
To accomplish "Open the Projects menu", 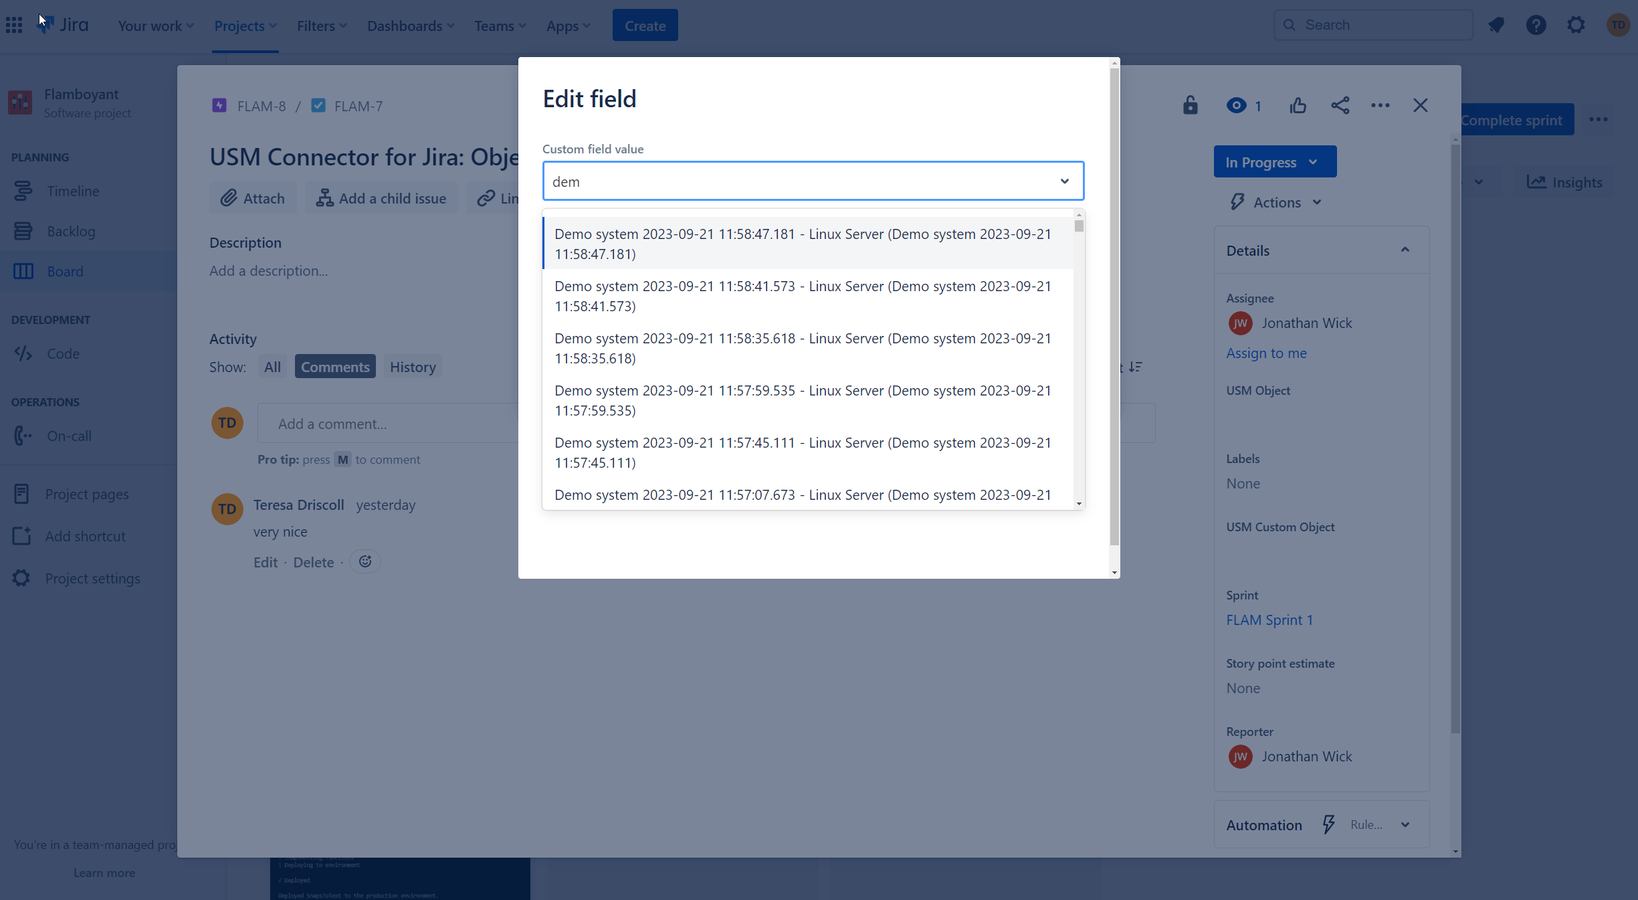I will (x=245, y=25).
